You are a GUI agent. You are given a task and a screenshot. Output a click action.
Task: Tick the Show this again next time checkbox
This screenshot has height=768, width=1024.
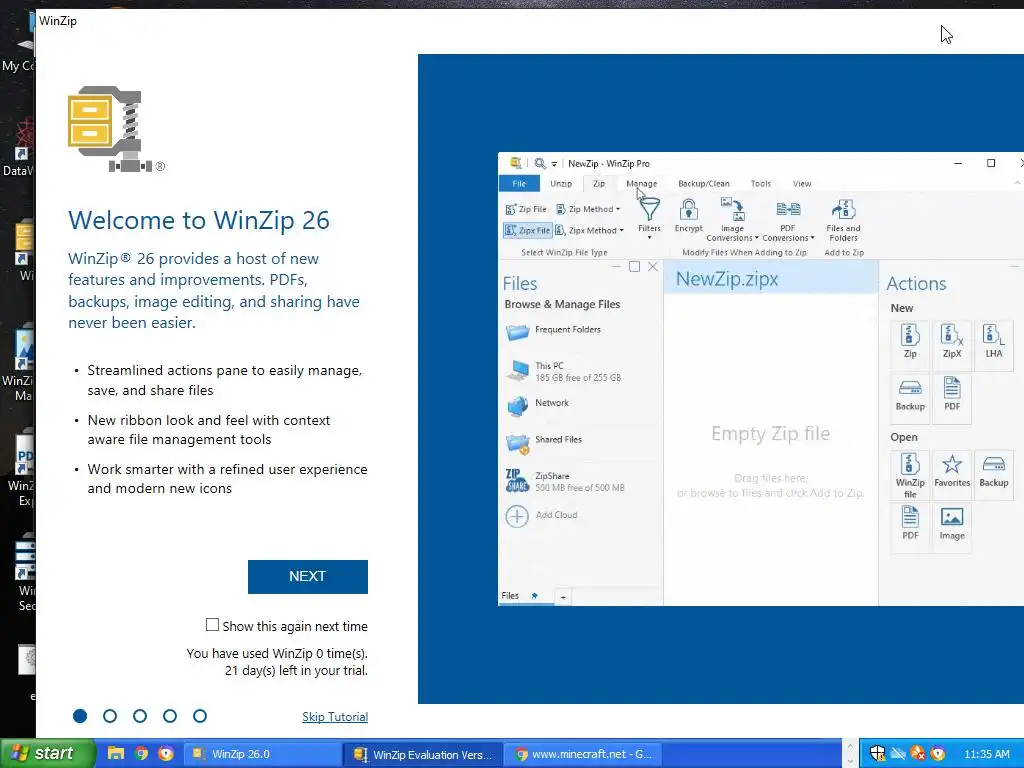(212, 625)
